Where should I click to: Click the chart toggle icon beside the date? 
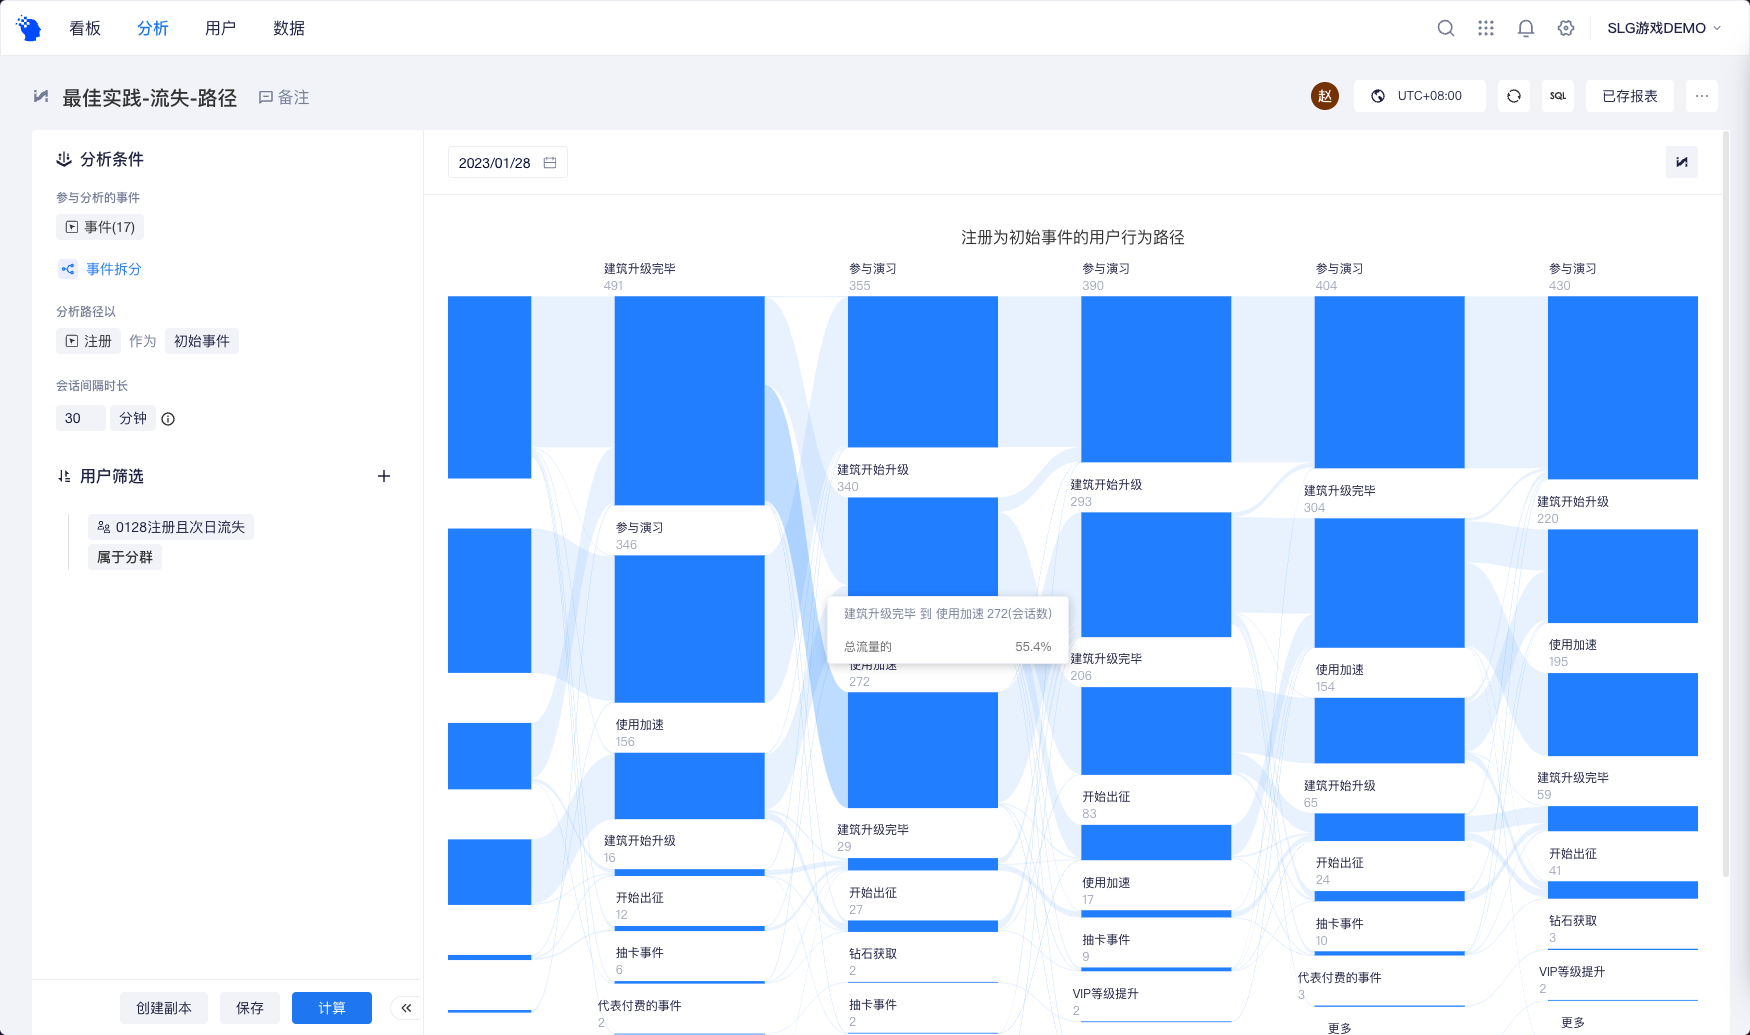[x=1682, y=162]
